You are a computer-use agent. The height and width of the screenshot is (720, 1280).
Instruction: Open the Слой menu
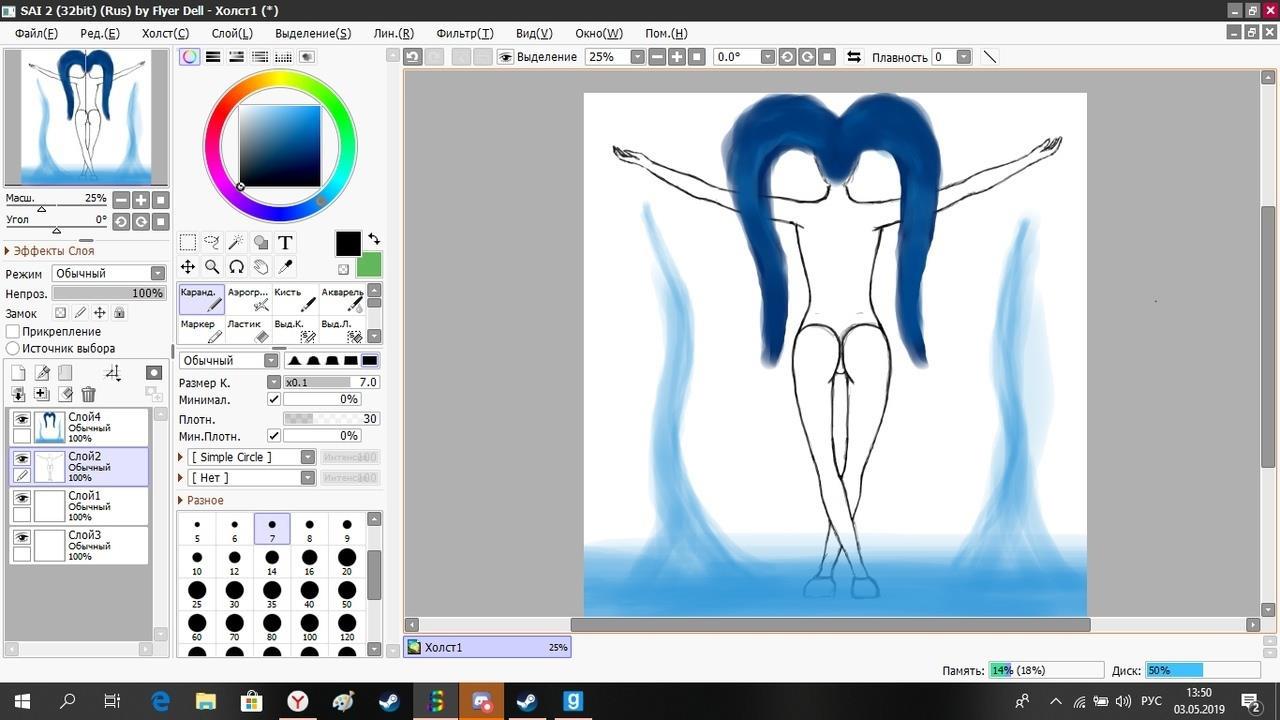232,33
